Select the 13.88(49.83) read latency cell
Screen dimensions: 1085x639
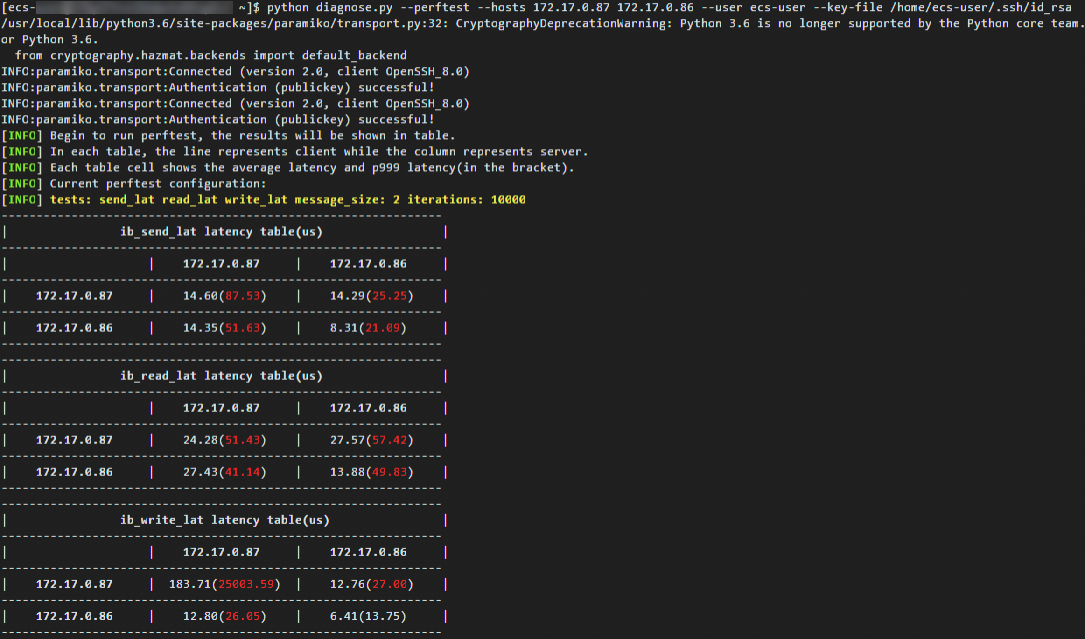click(x=370, y=471)
